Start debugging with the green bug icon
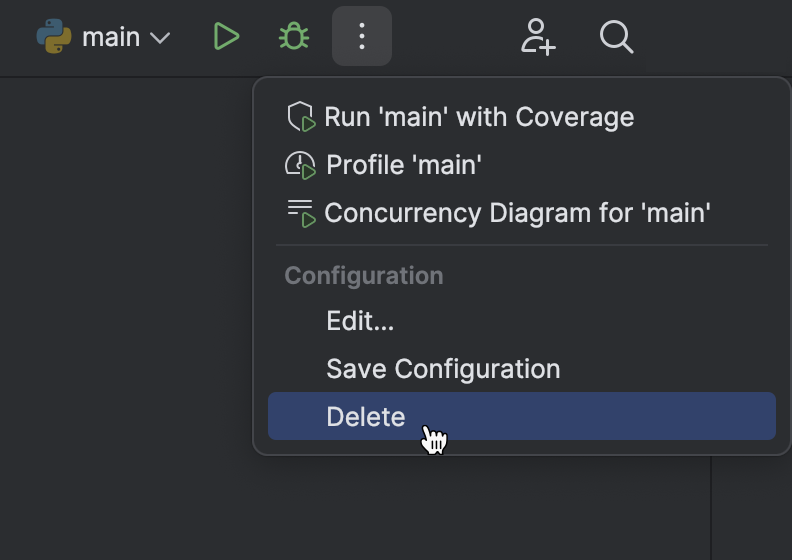This screenshot has height=560, width=792. pos(293,37)
